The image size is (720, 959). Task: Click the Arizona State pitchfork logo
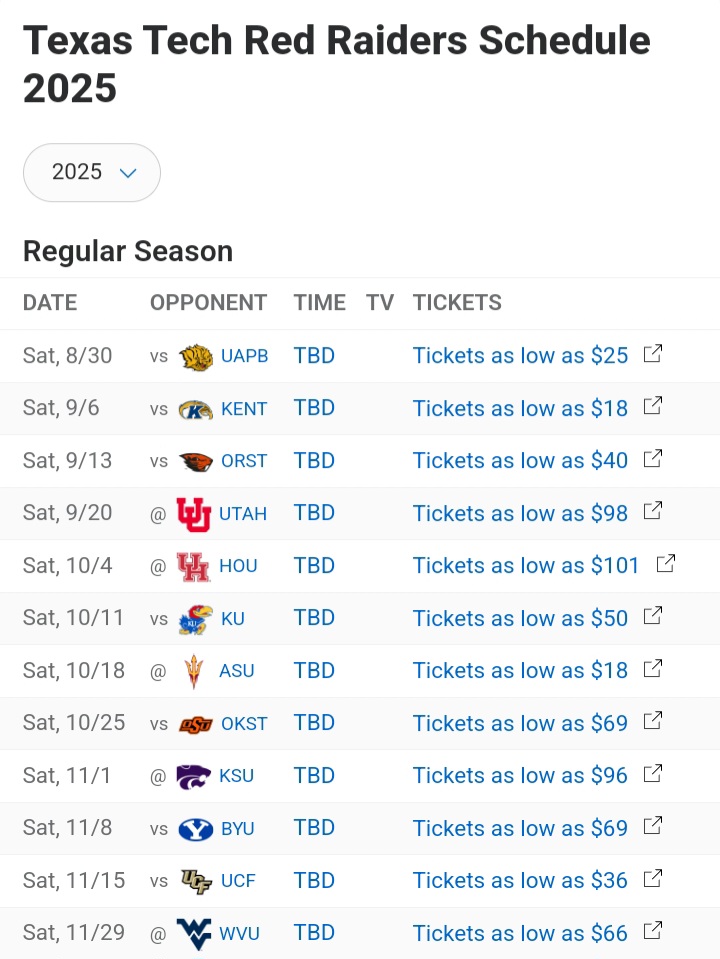click(194, 672)
